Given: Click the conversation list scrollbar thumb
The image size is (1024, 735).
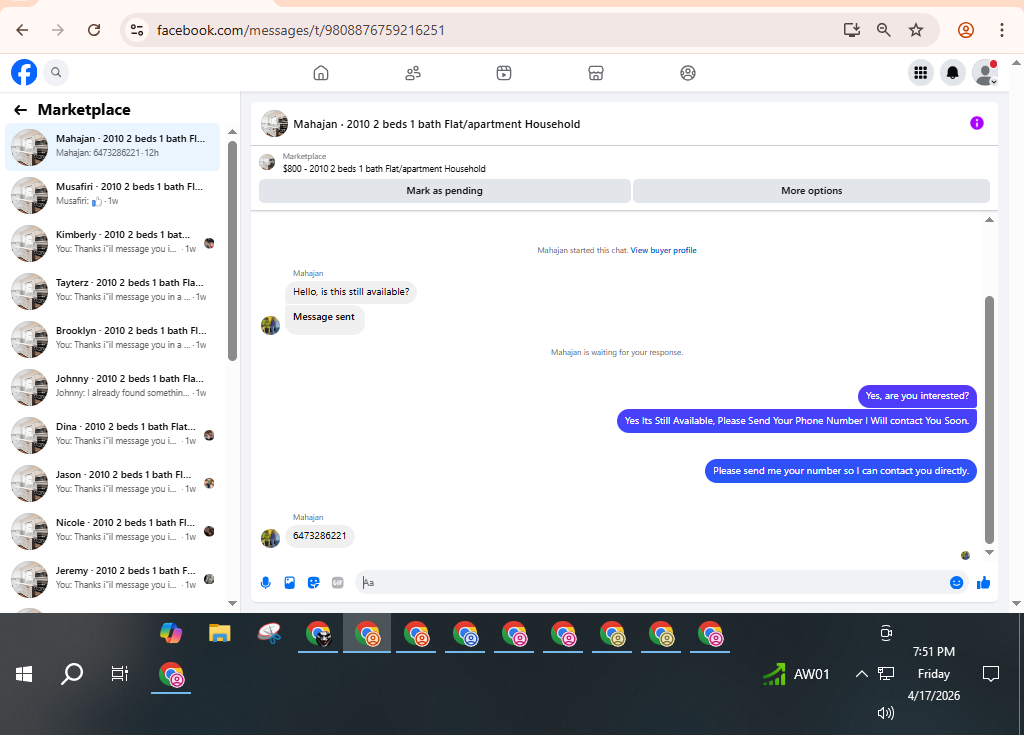Looking at the screenshot, I should 232,251.
